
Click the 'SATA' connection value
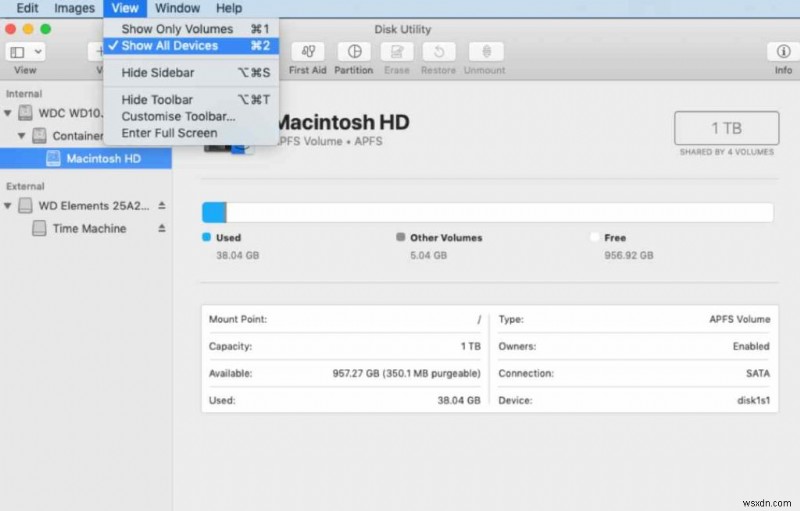point(758,373)
